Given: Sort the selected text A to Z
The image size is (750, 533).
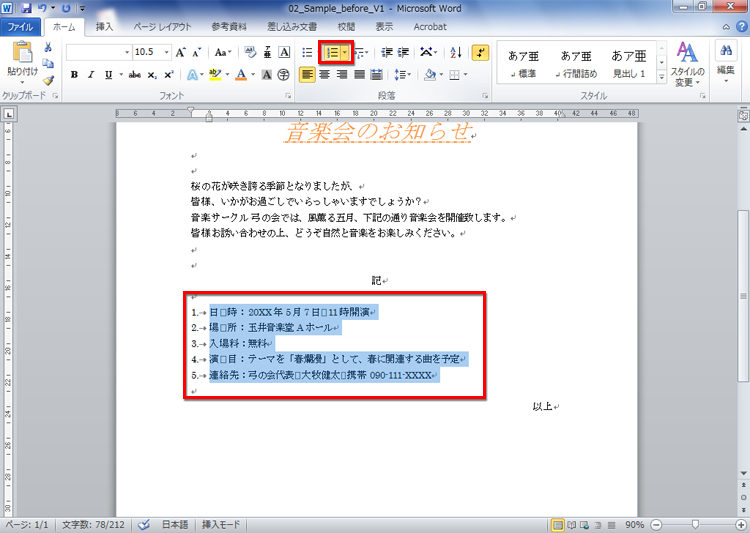Looking at the screenshot, I should click(x=456, y=52).
